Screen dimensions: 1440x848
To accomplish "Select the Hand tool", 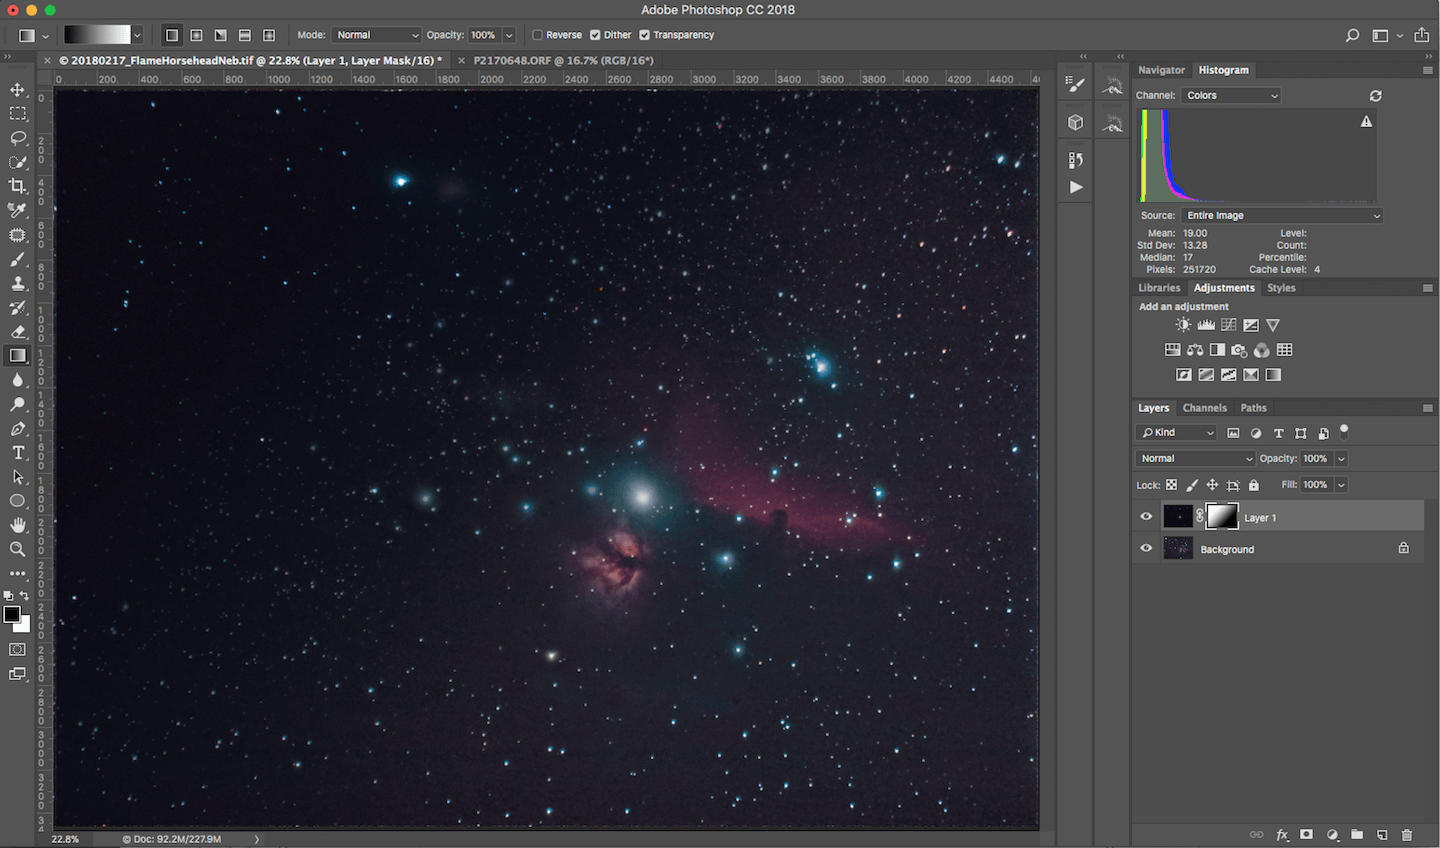I will (x=18, y=525).
